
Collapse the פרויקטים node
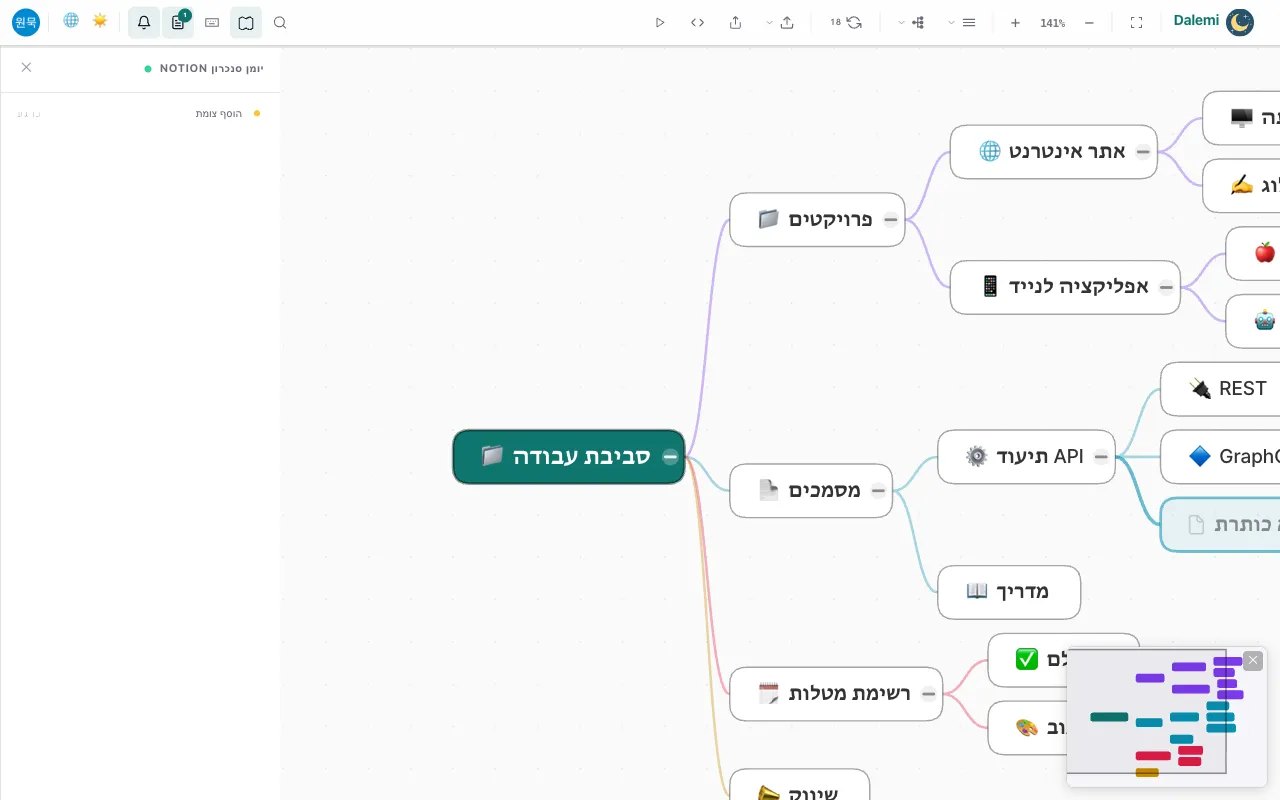[890, 220]
